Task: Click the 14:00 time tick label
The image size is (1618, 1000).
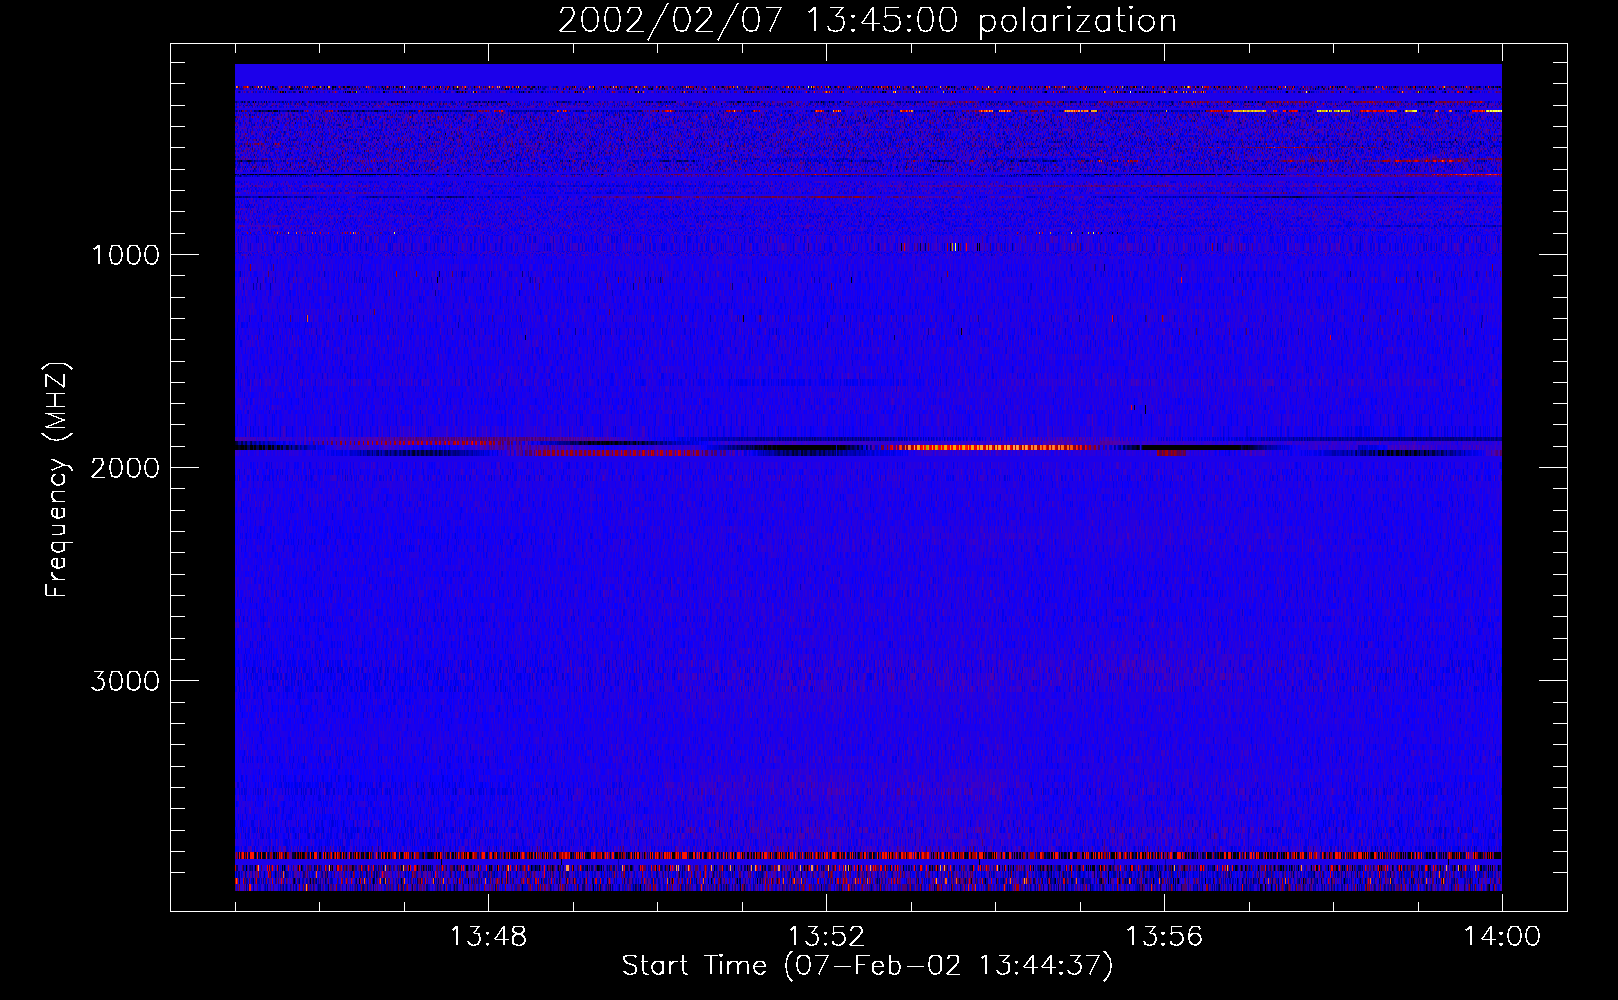Action: click(x=1502, y=937)
